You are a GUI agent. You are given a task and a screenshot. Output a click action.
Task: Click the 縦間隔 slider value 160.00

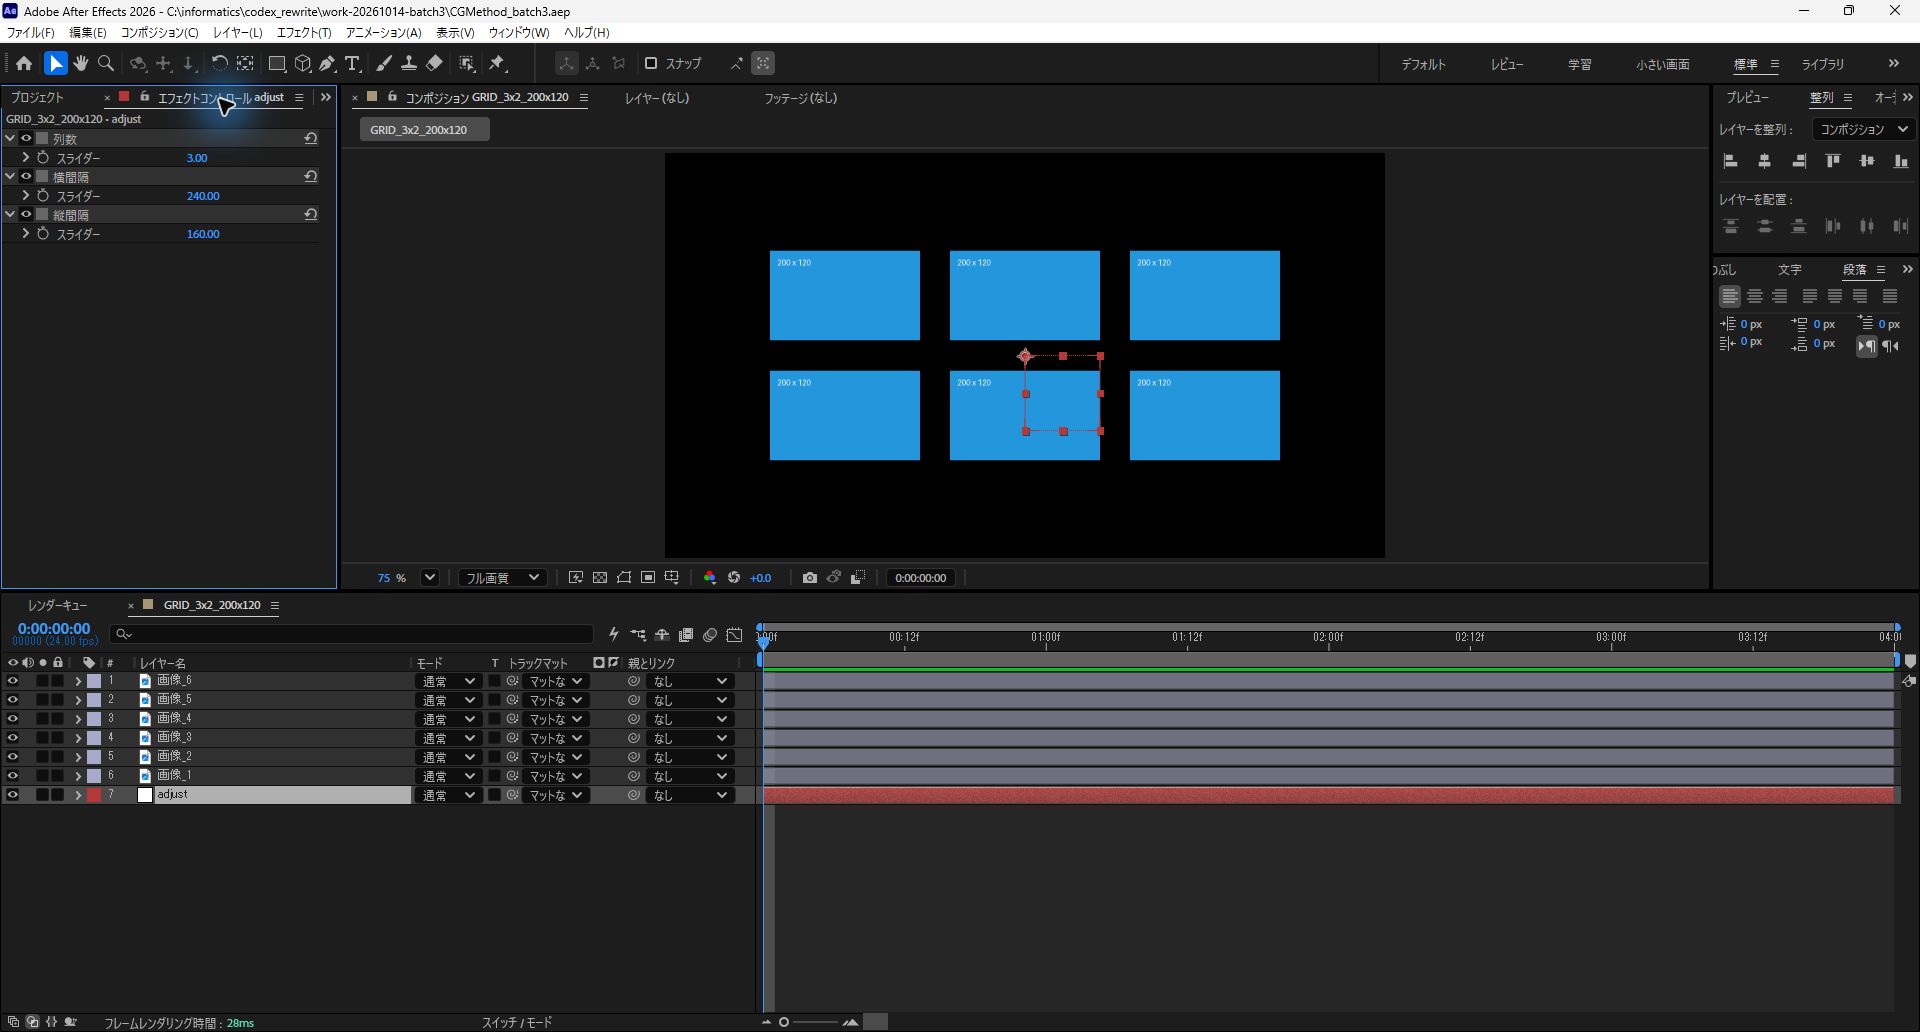(x=203, y=234)
